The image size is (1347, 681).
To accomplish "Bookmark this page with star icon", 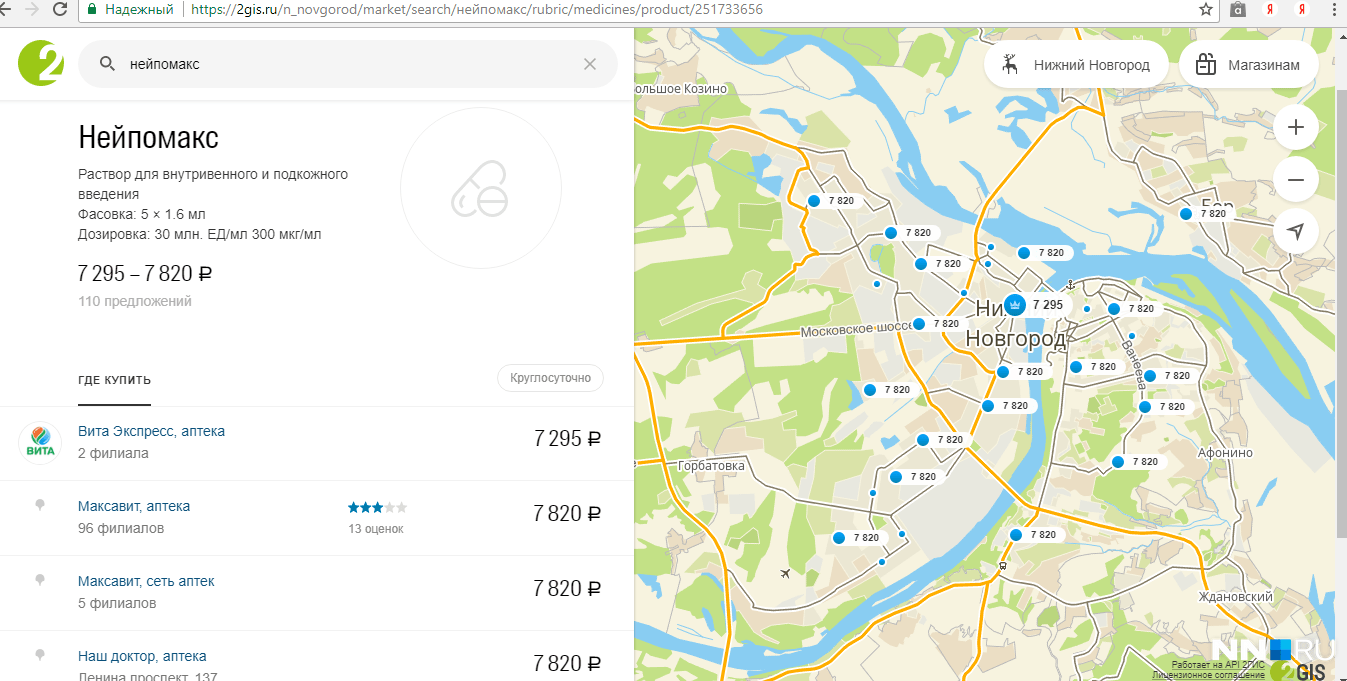I will (x=1206, y=9).
